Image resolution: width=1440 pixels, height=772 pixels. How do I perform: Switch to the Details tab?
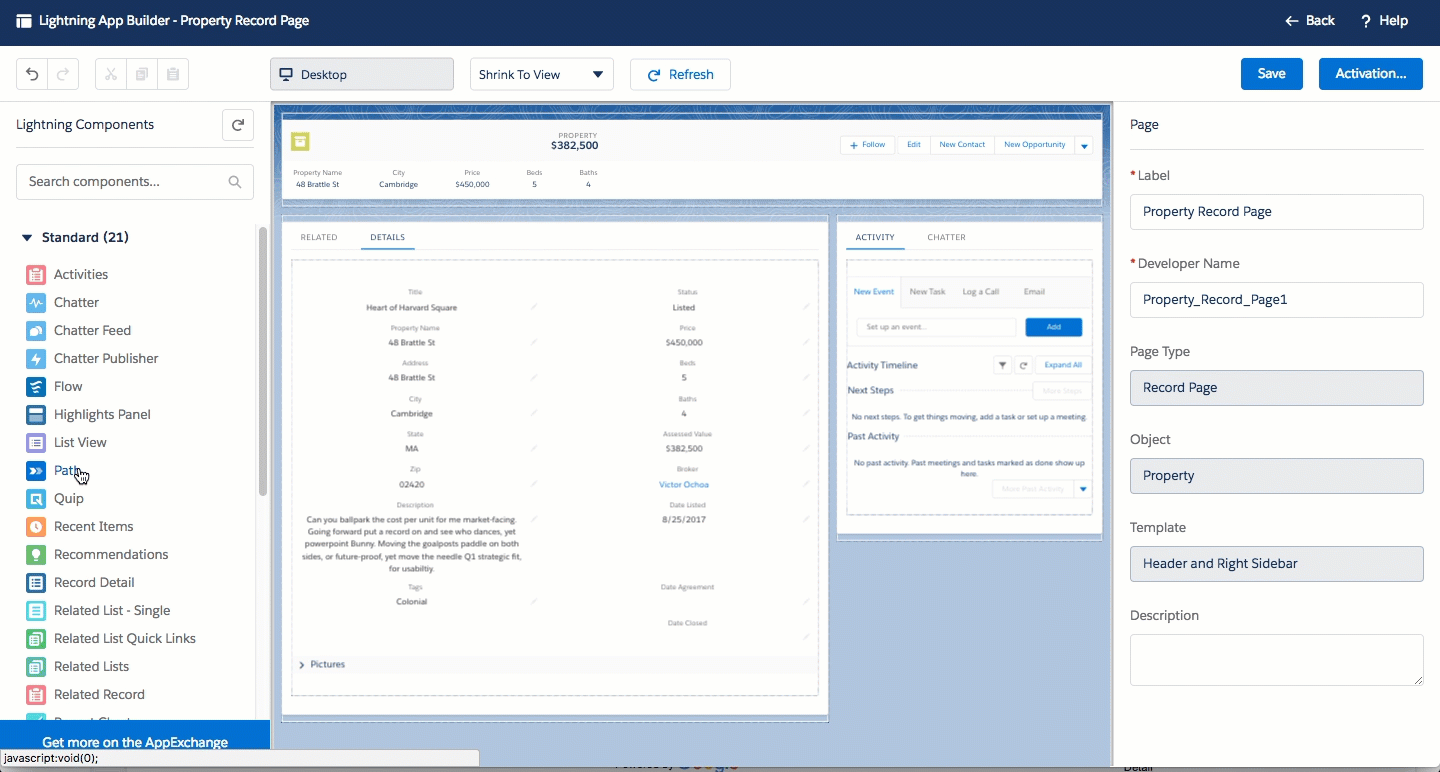click(x=388, y=237)
